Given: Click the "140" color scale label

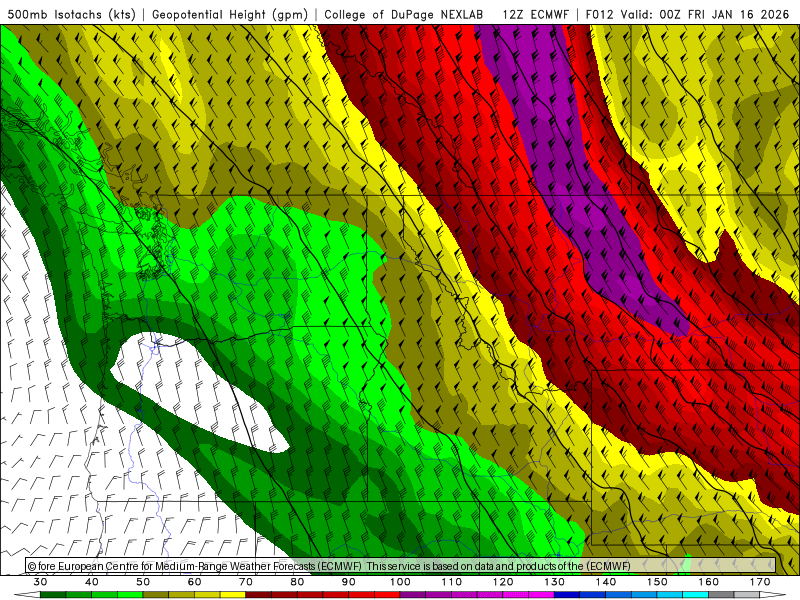Looking at the screenshot, I should pyautogui.click(x=606, y=582).
